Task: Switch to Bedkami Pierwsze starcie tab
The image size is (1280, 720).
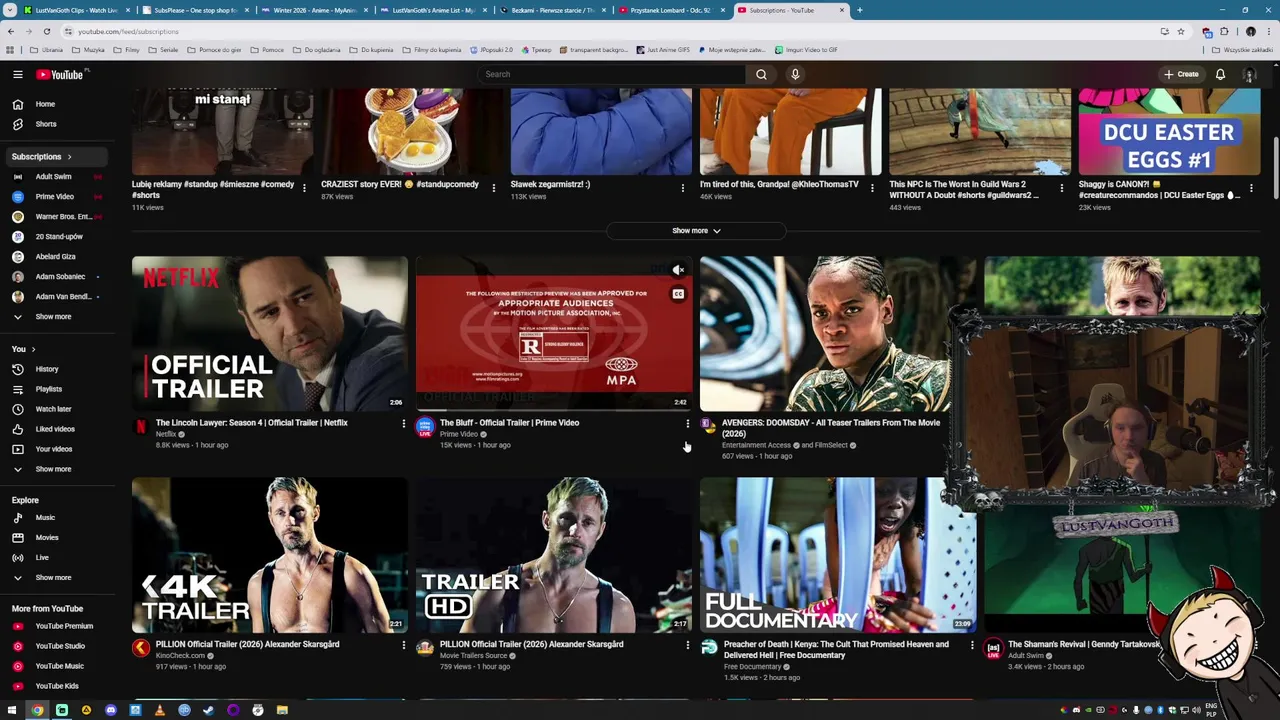Action: (552, 10)
